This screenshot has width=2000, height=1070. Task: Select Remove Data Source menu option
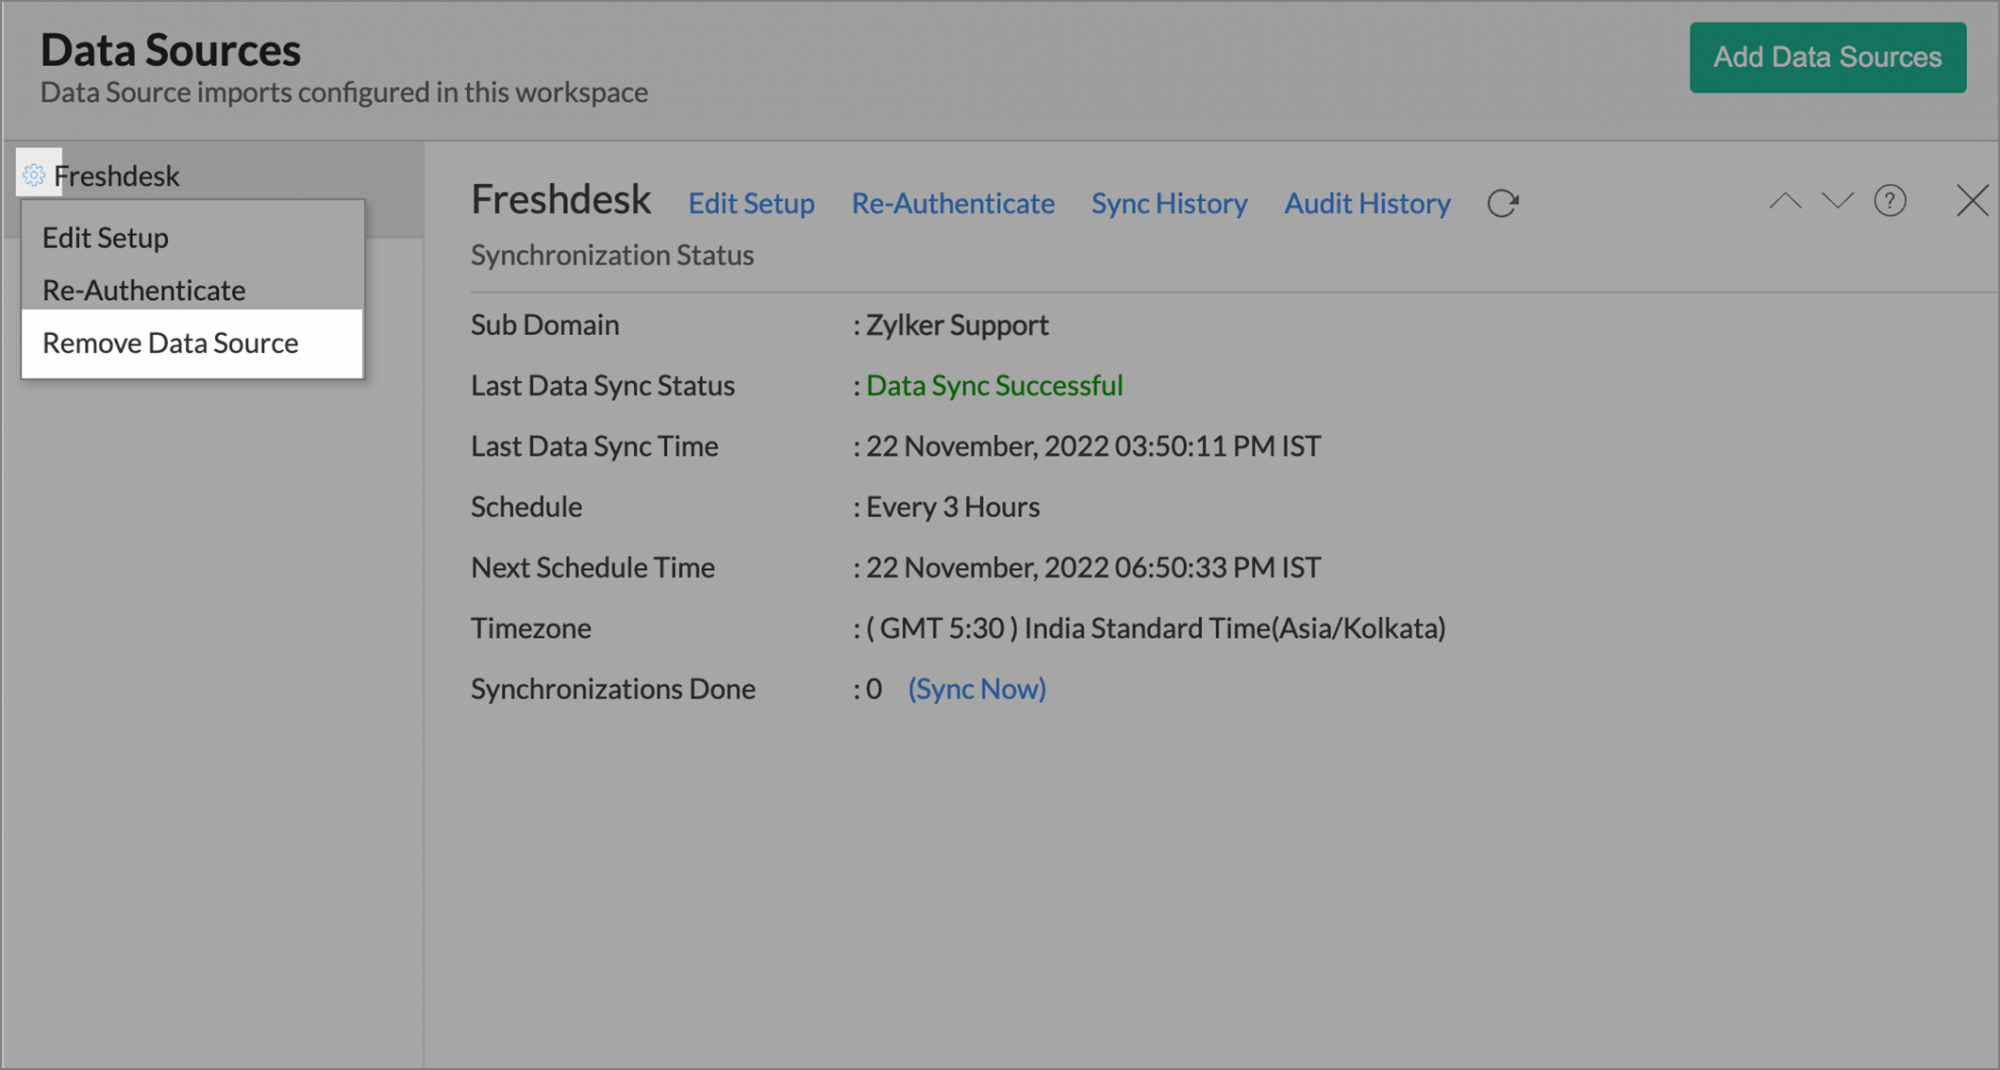coord(192,343)
